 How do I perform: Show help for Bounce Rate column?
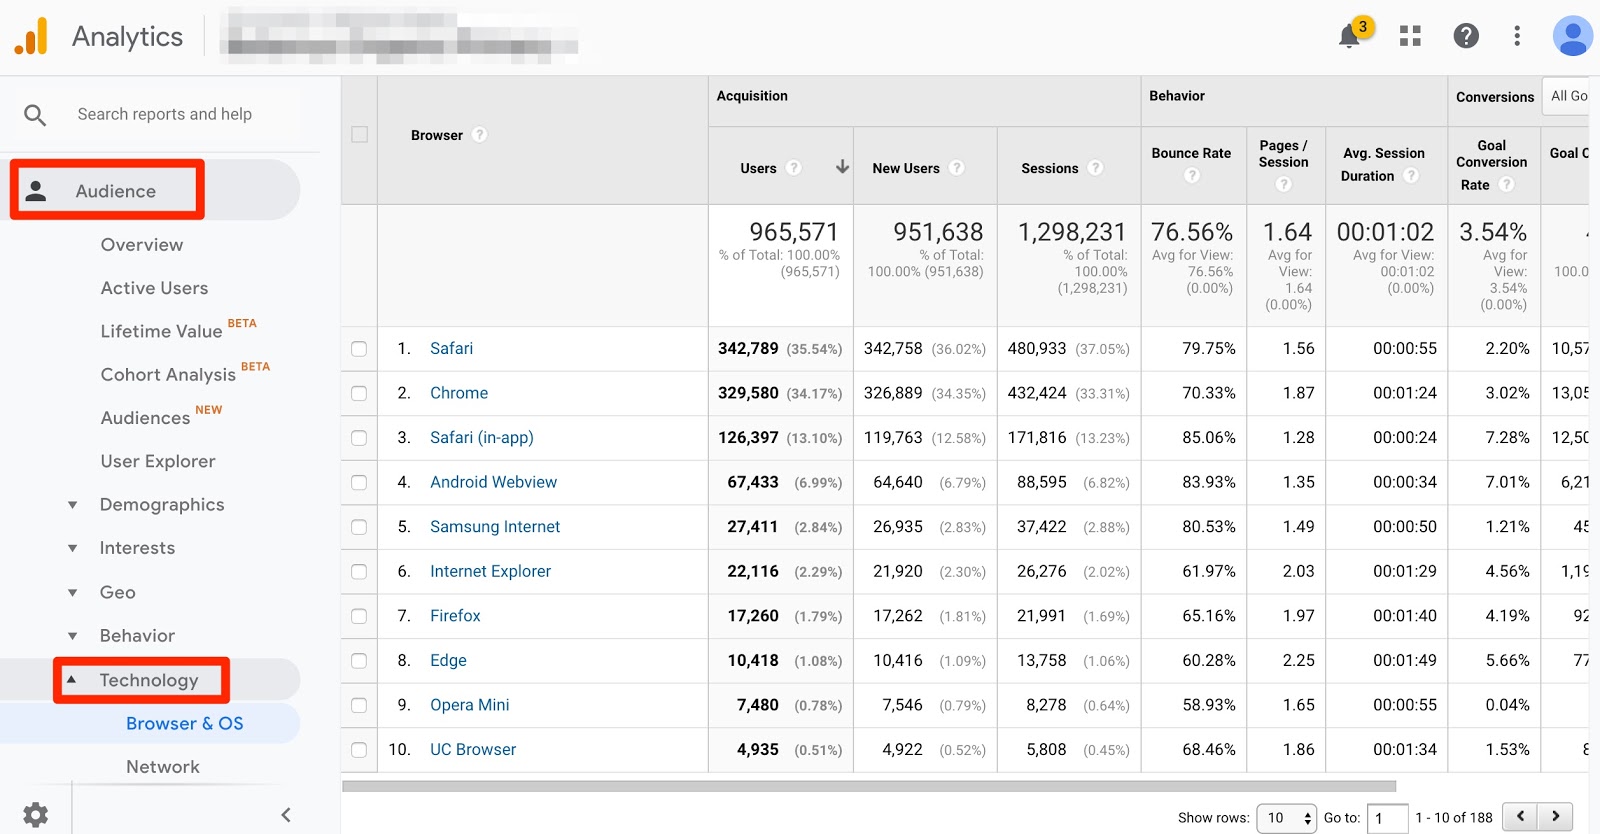[1192, 176]
